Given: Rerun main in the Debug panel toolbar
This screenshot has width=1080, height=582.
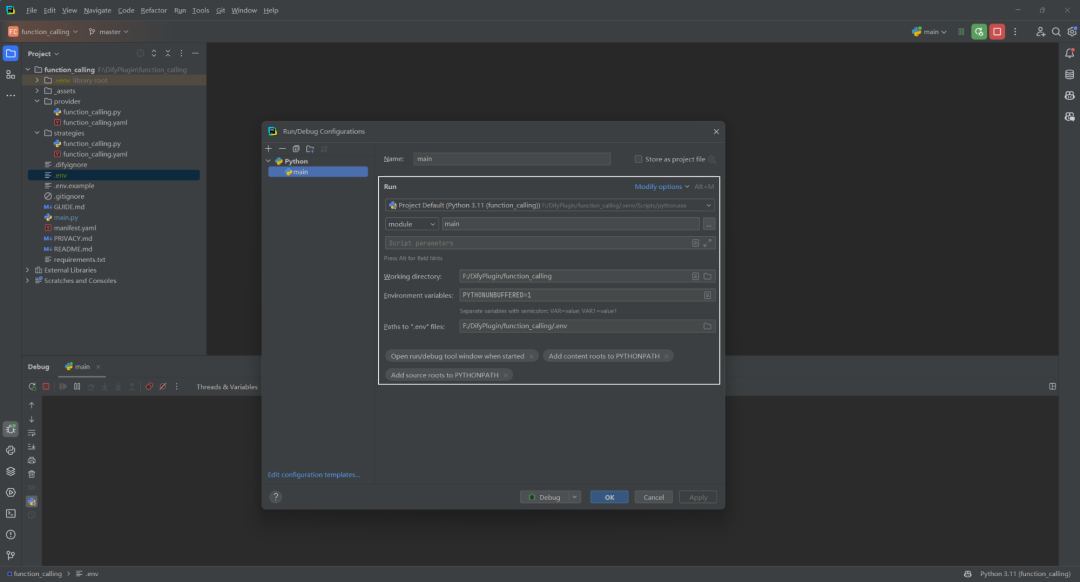Looking at the screenshot, I should tap(32, 387).
